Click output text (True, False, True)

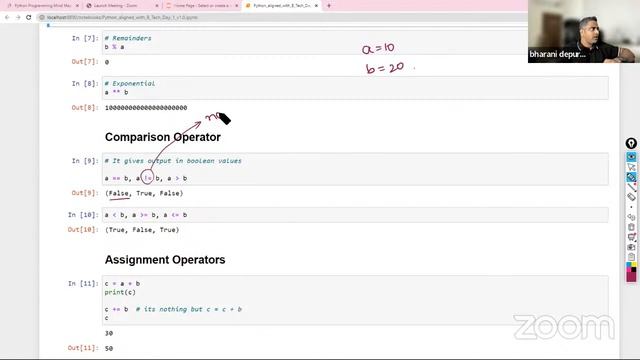[142, 230]
